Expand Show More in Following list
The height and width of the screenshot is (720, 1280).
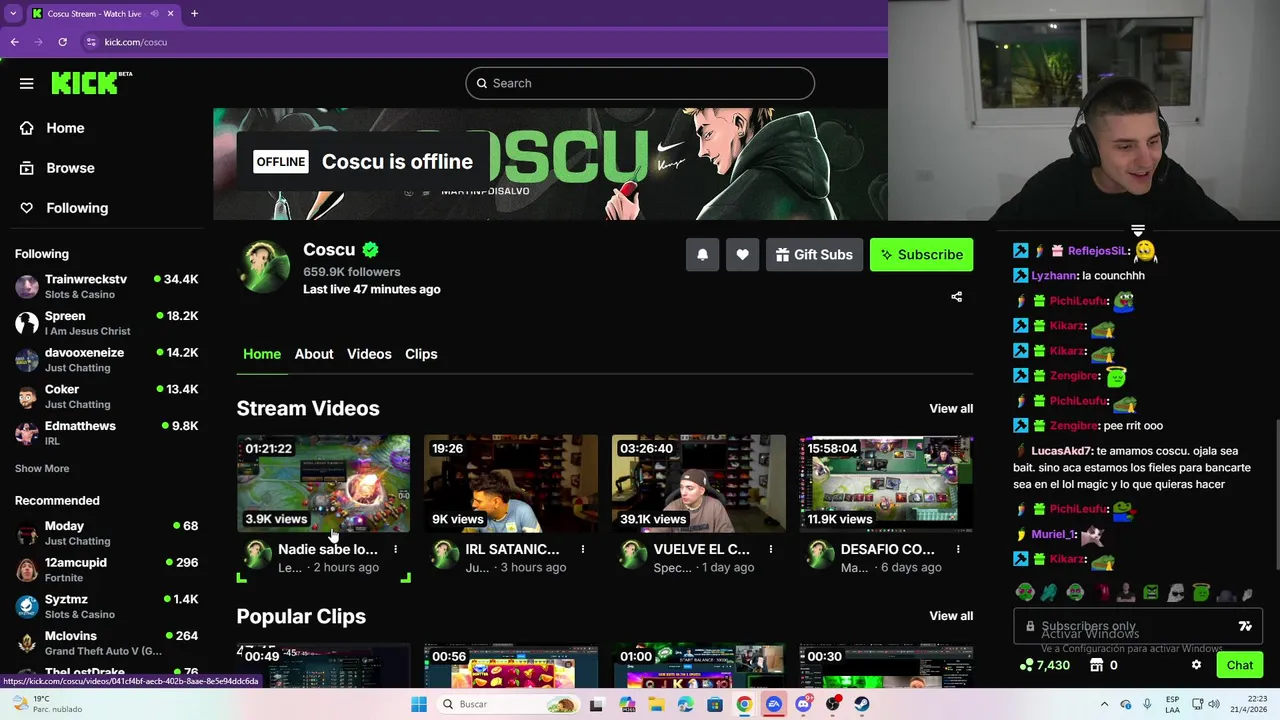[42, 468]
